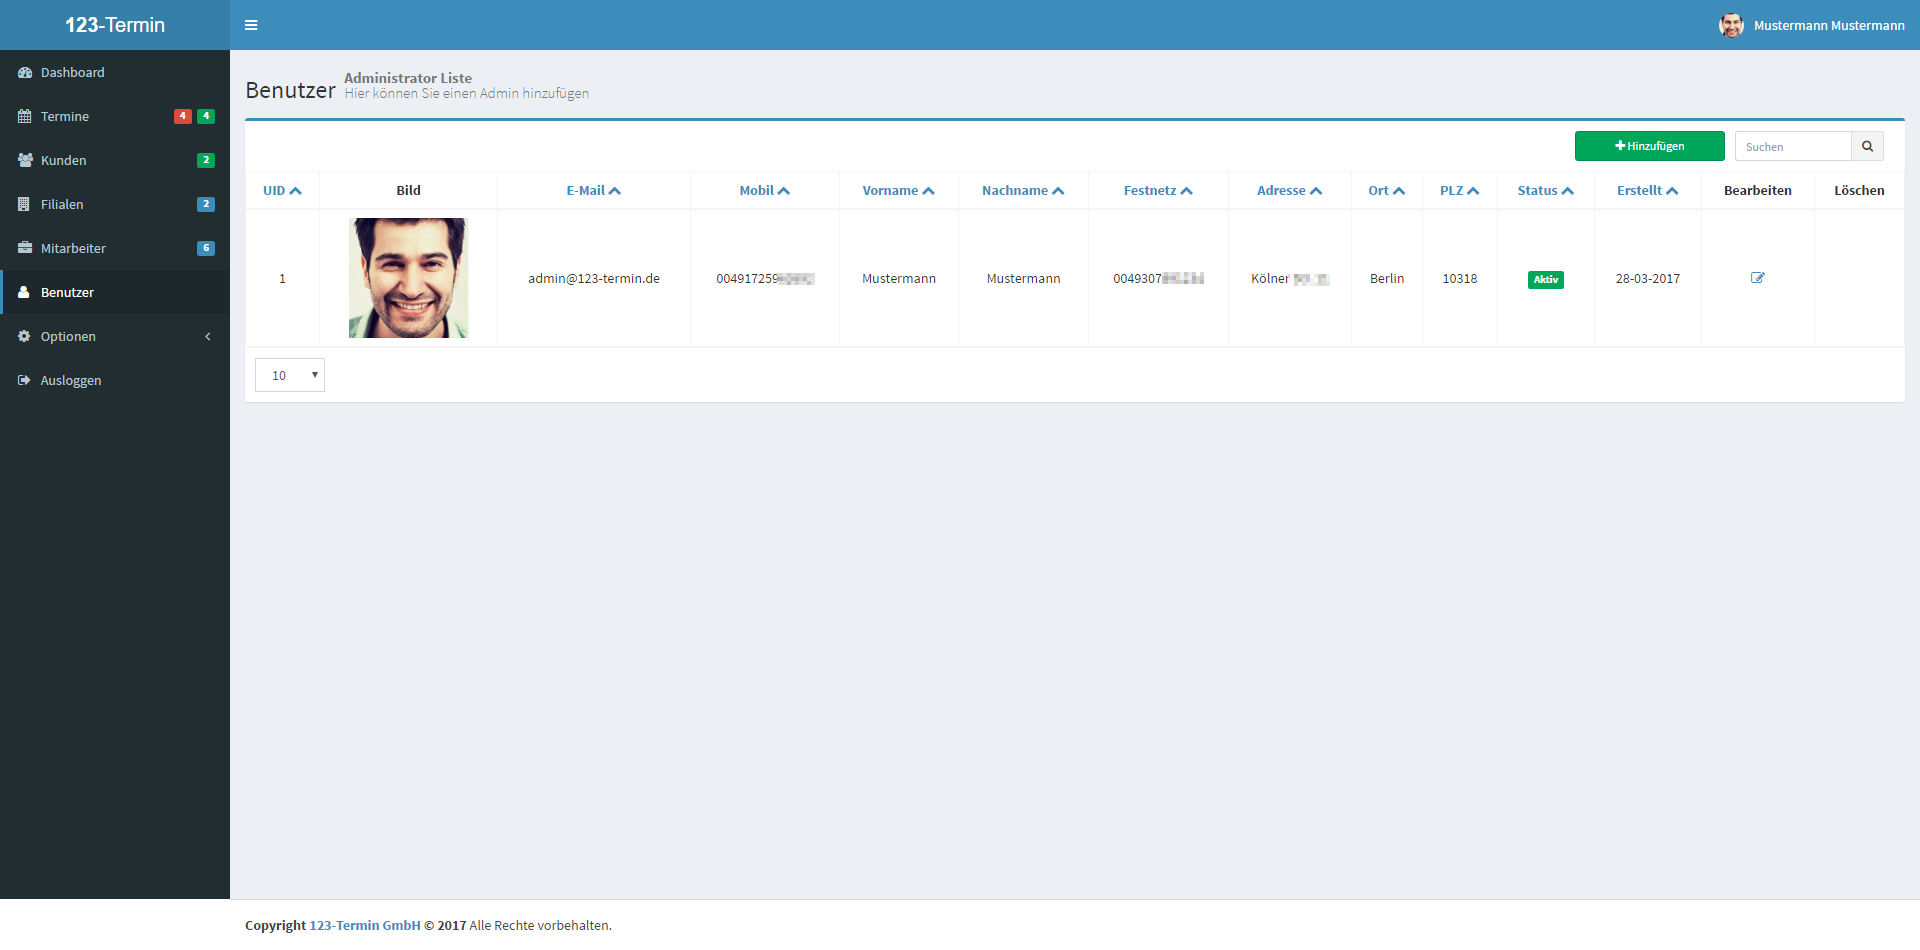Open the rows per page dropdown
This screenshot has height=950, width=1920.
[x=290, y=376]
